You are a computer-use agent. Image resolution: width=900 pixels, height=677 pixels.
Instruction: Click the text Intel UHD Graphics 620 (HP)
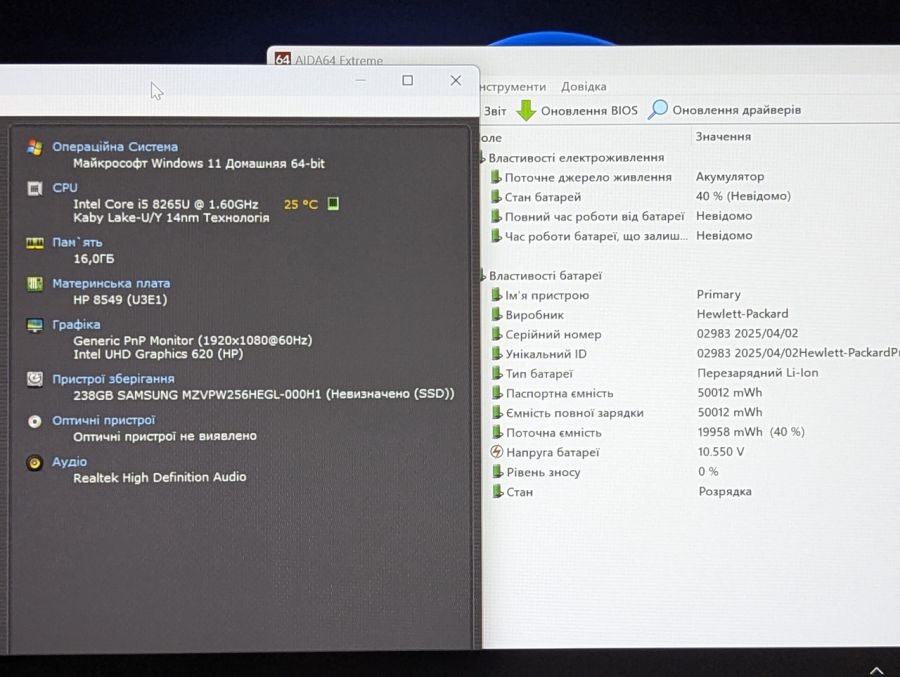tap(158, 354)
